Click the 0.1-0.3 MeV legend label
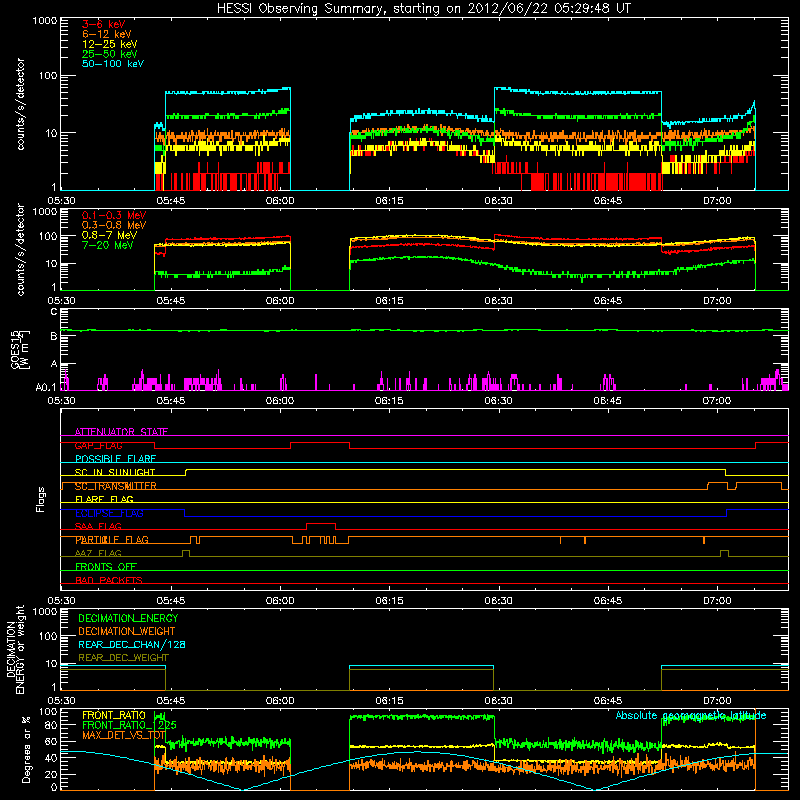 [x=114, y=215]
